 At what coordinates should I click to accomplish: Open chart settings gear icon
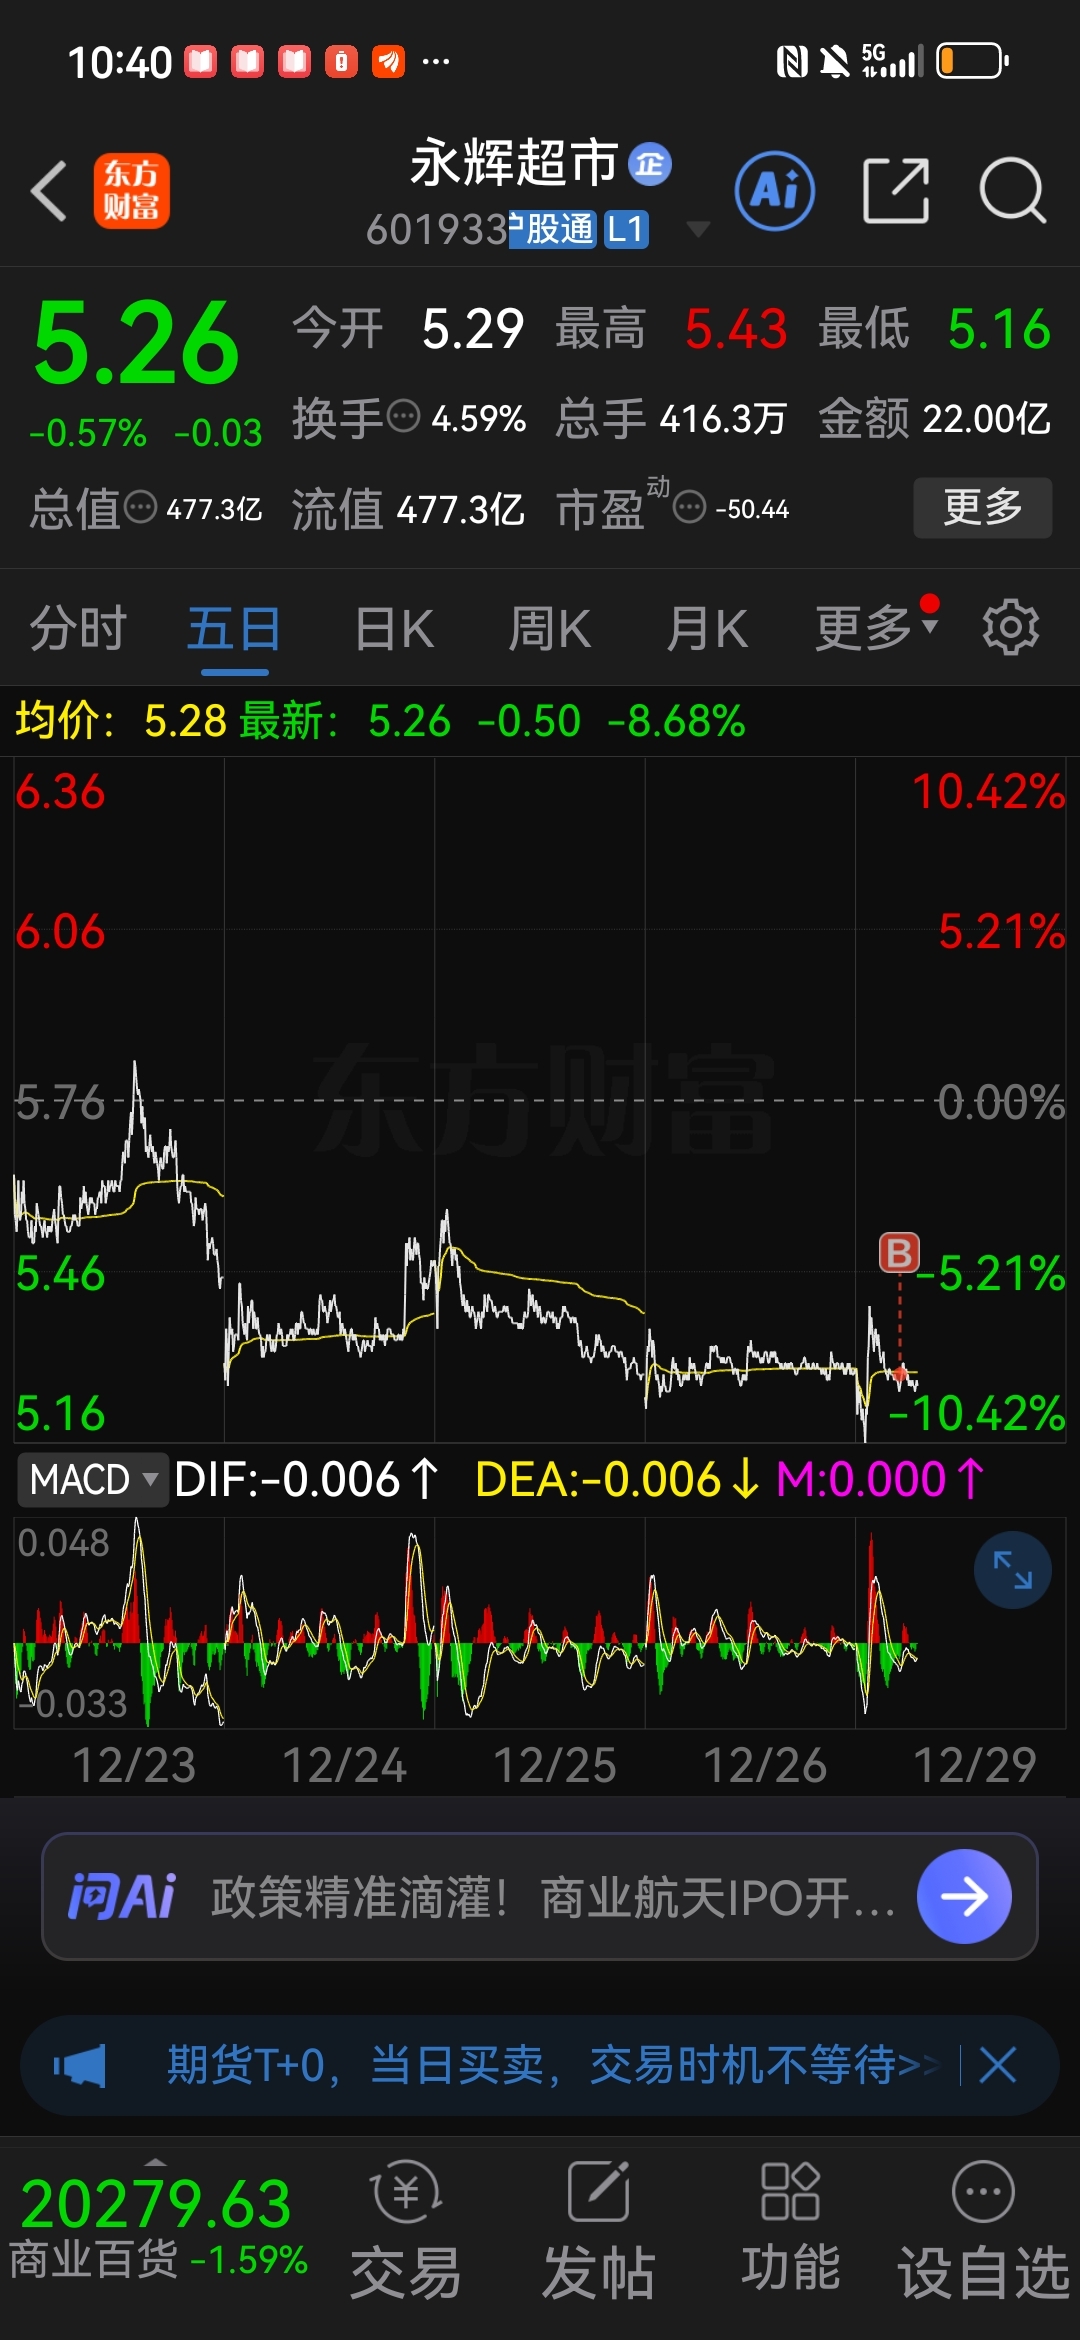1011,628
